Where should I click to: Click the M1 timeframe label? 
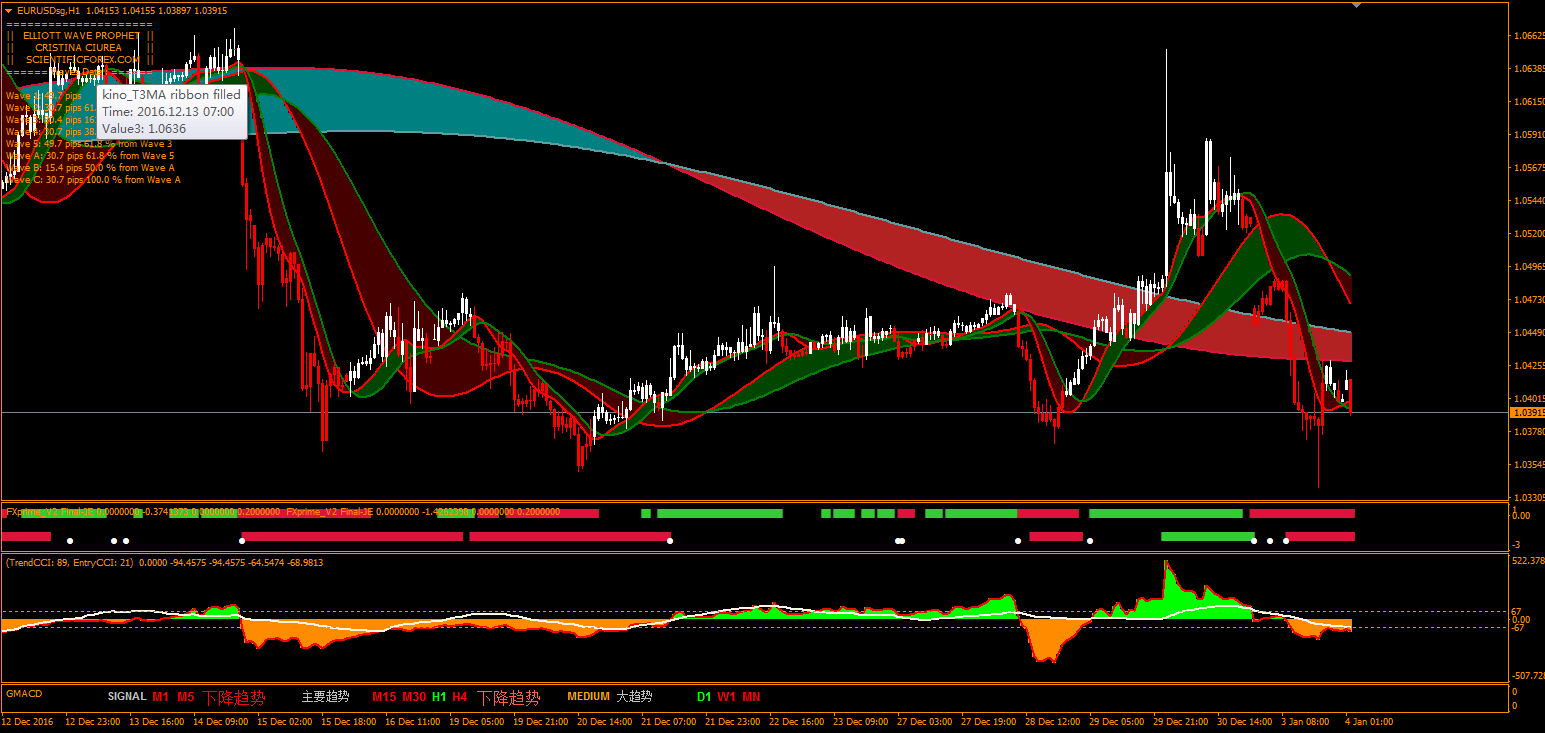(161, 697)
